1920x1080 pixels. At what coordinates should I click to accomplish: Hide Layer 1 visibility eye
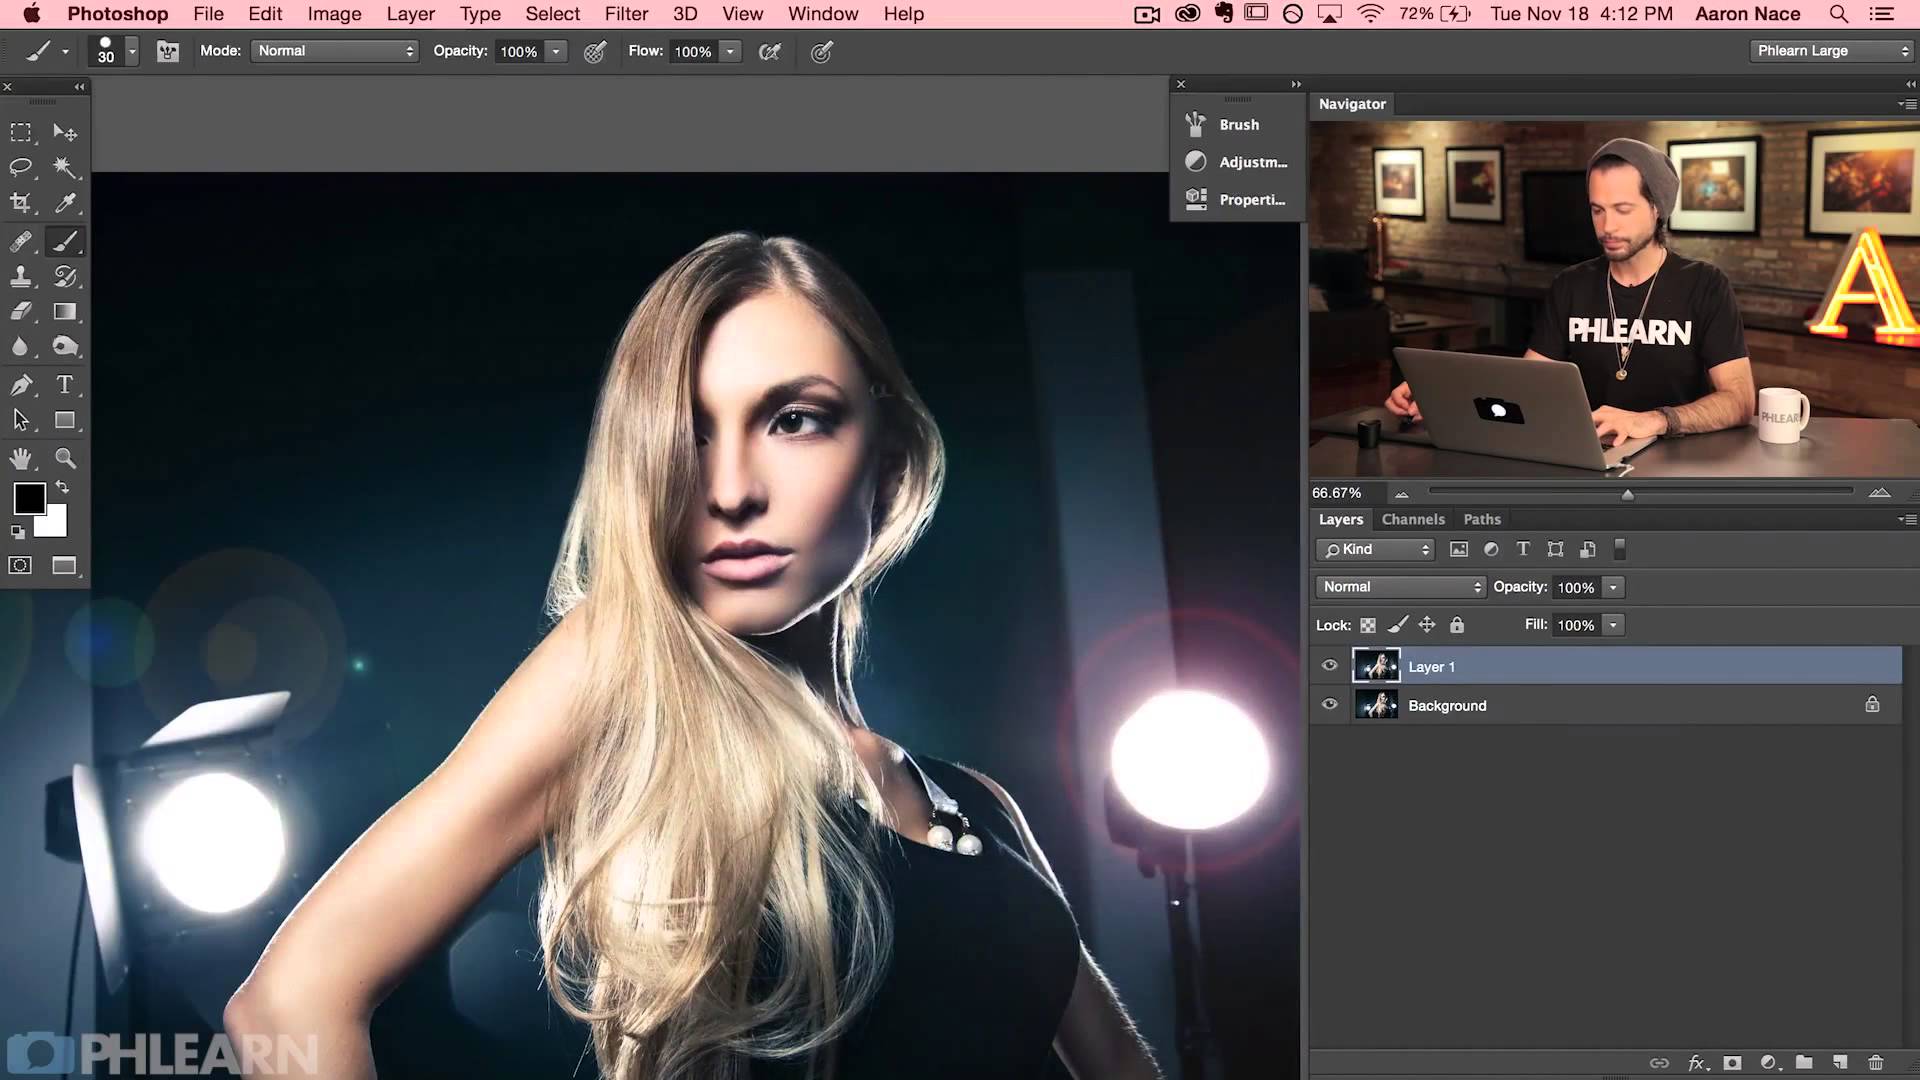[1330, 665]
